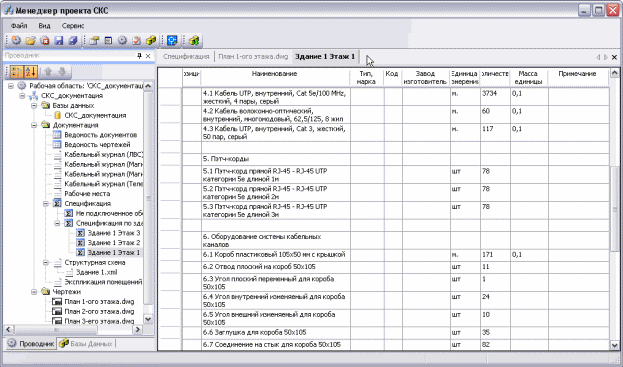This screenshot has height=367, width=623.
Task: Collapse the Документация folder node
Action: (x=34, y=125)
